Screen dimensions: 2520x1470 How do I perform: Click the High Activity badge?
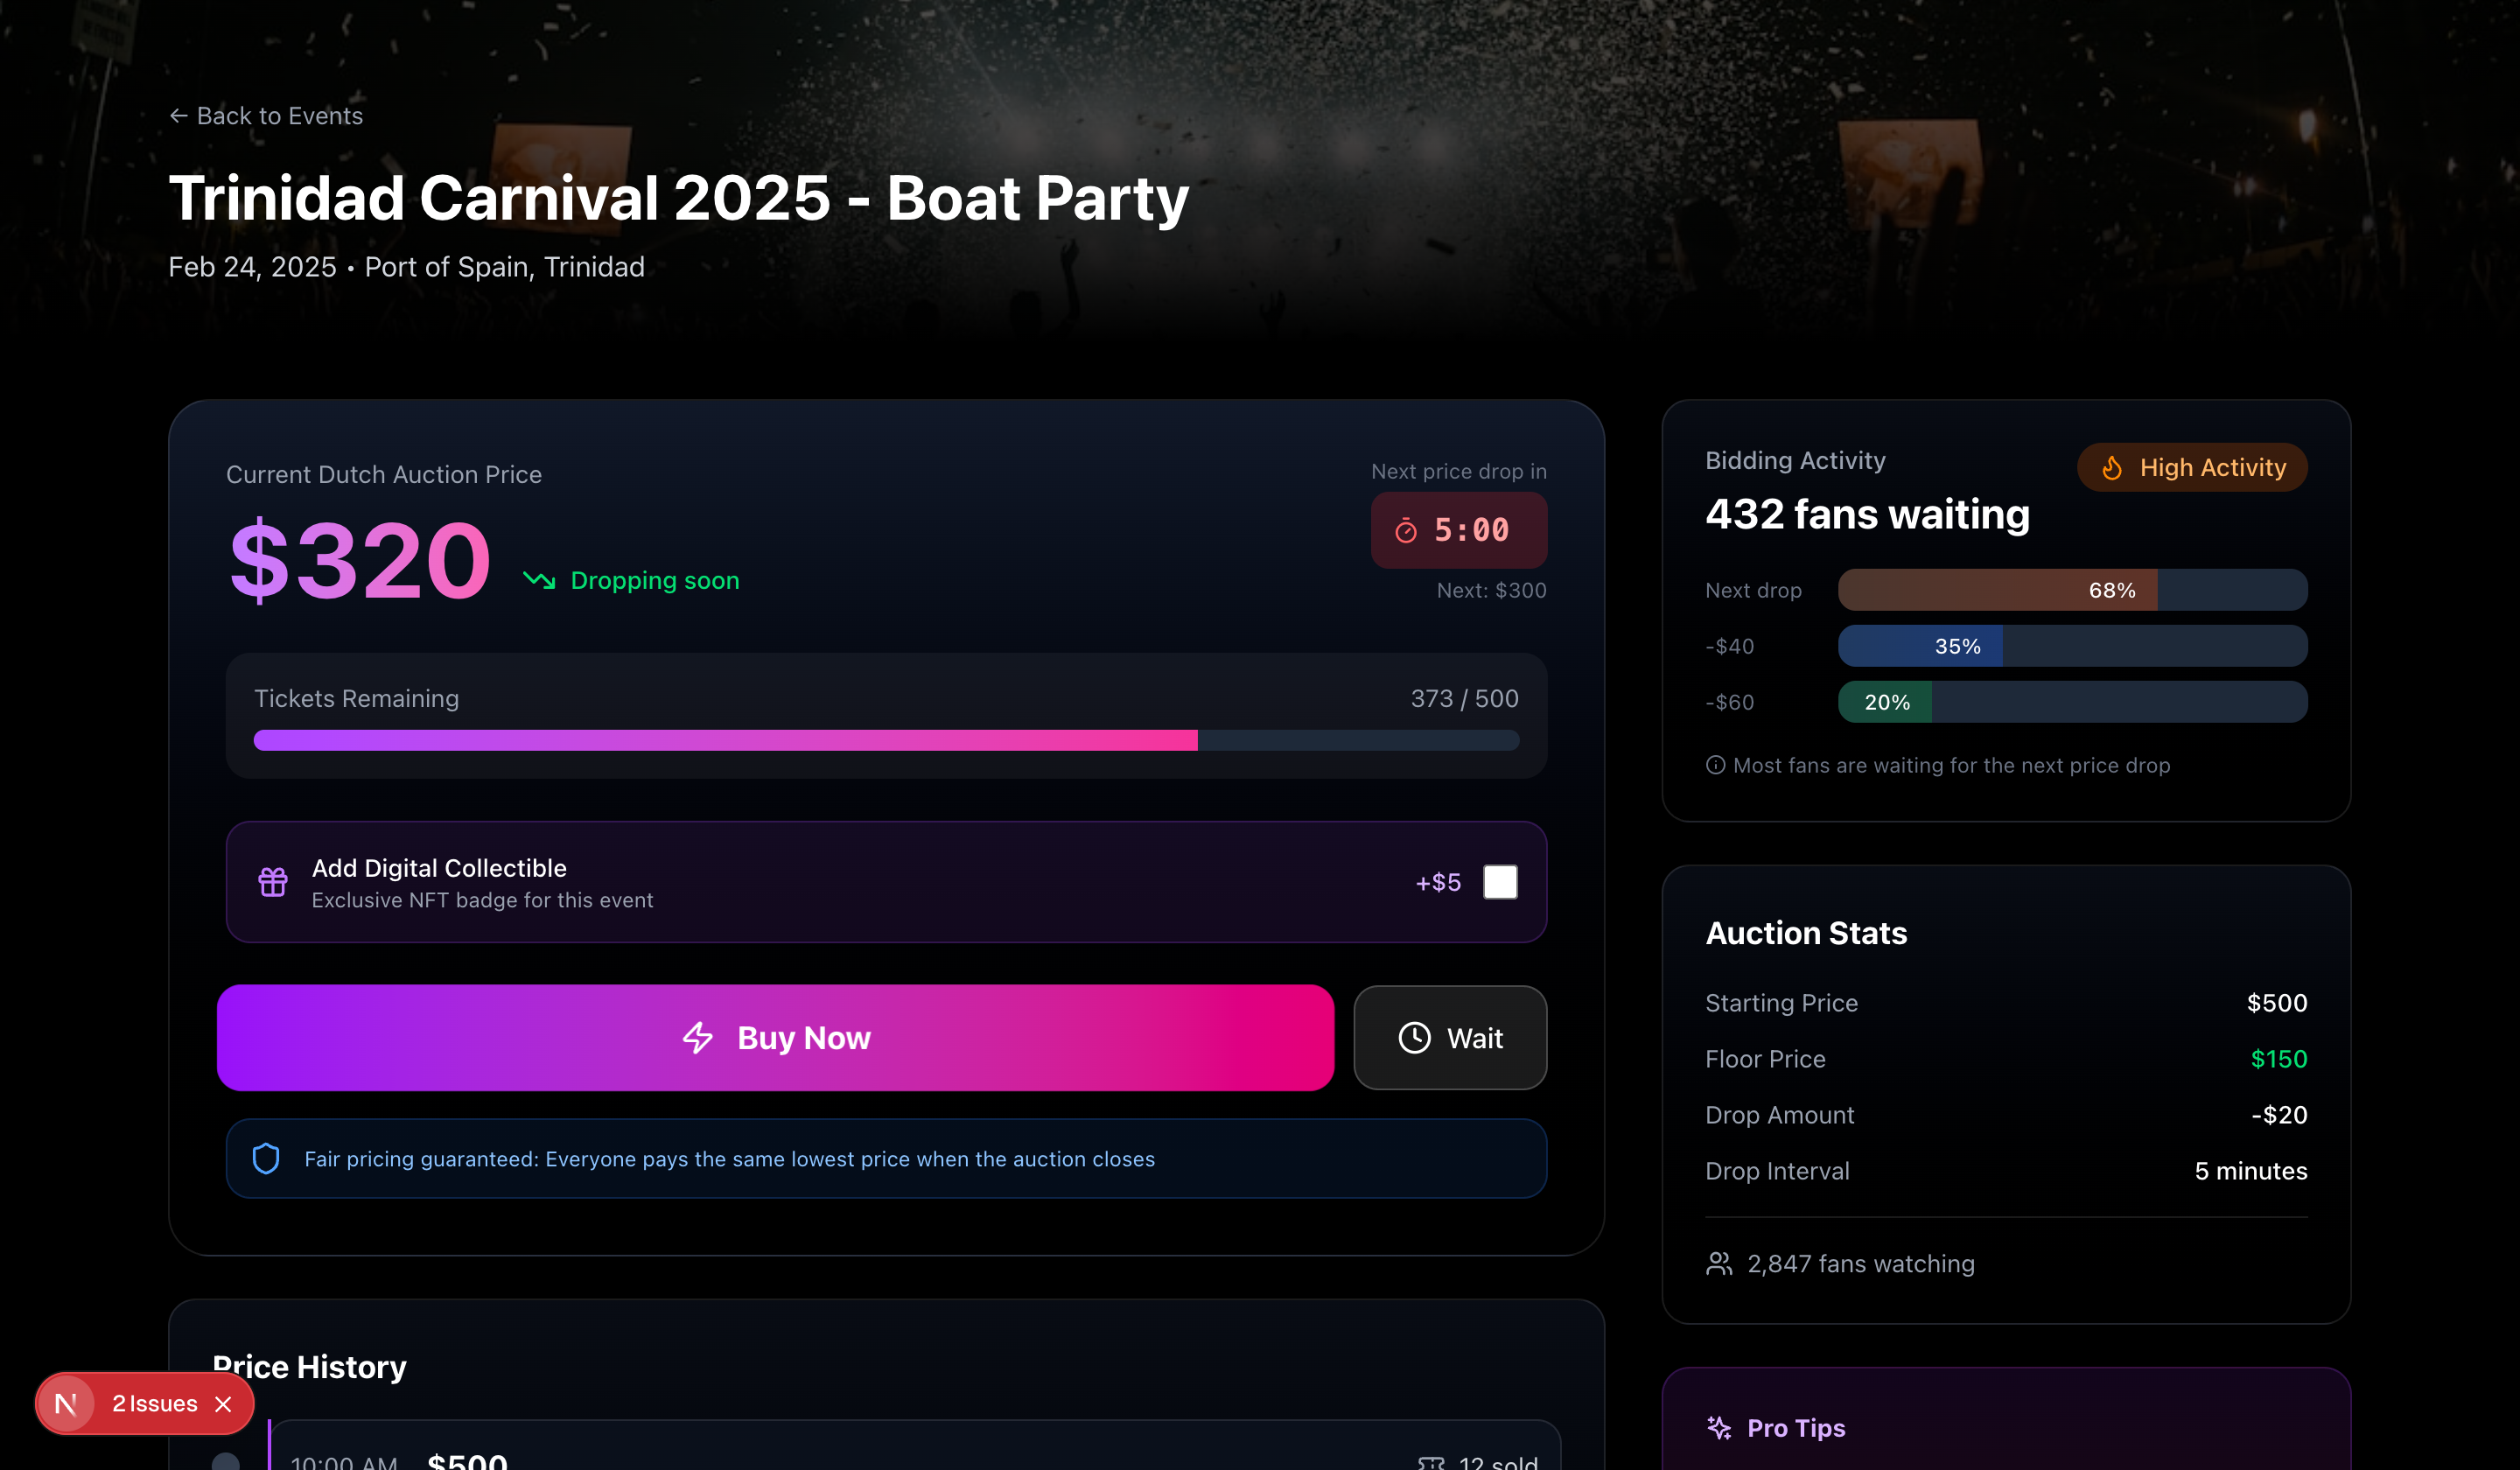click(x=2192, y=468)
